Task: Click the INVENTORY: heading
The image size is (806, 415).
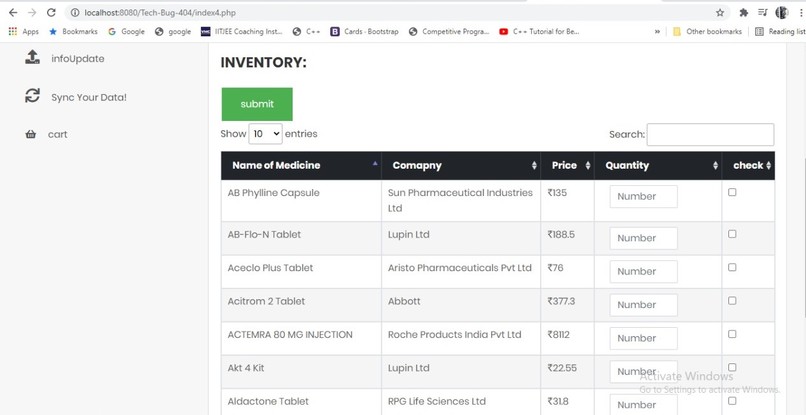Action: 263,63
